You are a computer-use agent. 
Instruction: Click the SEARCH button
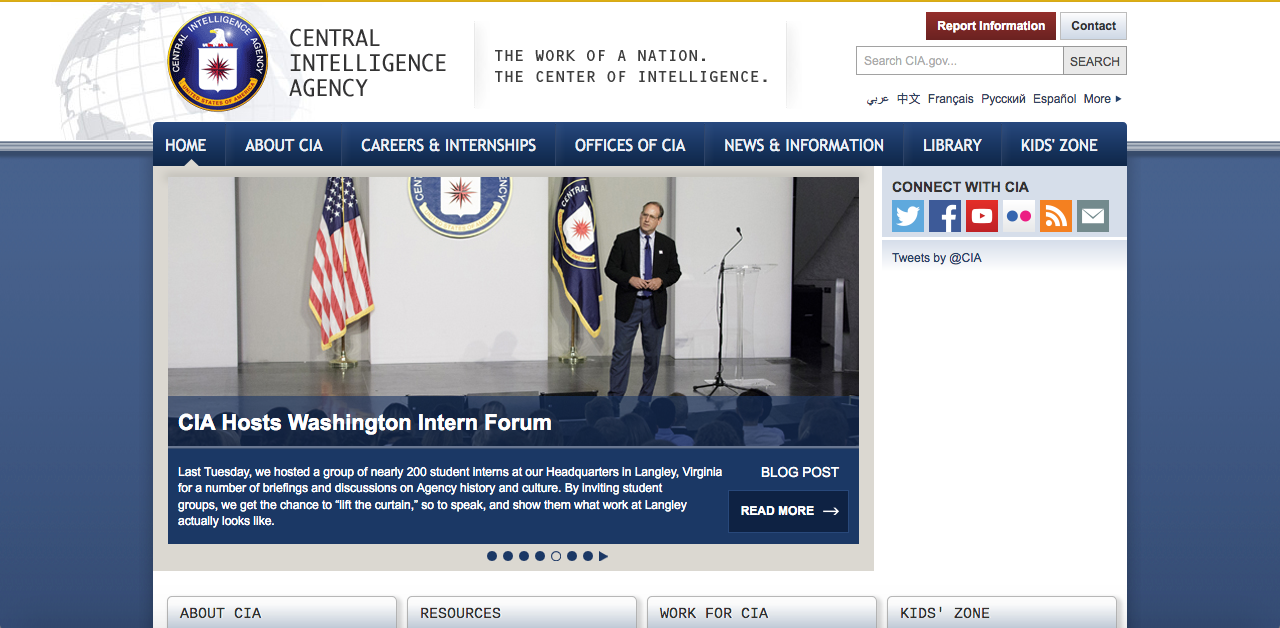(1095, 61)
